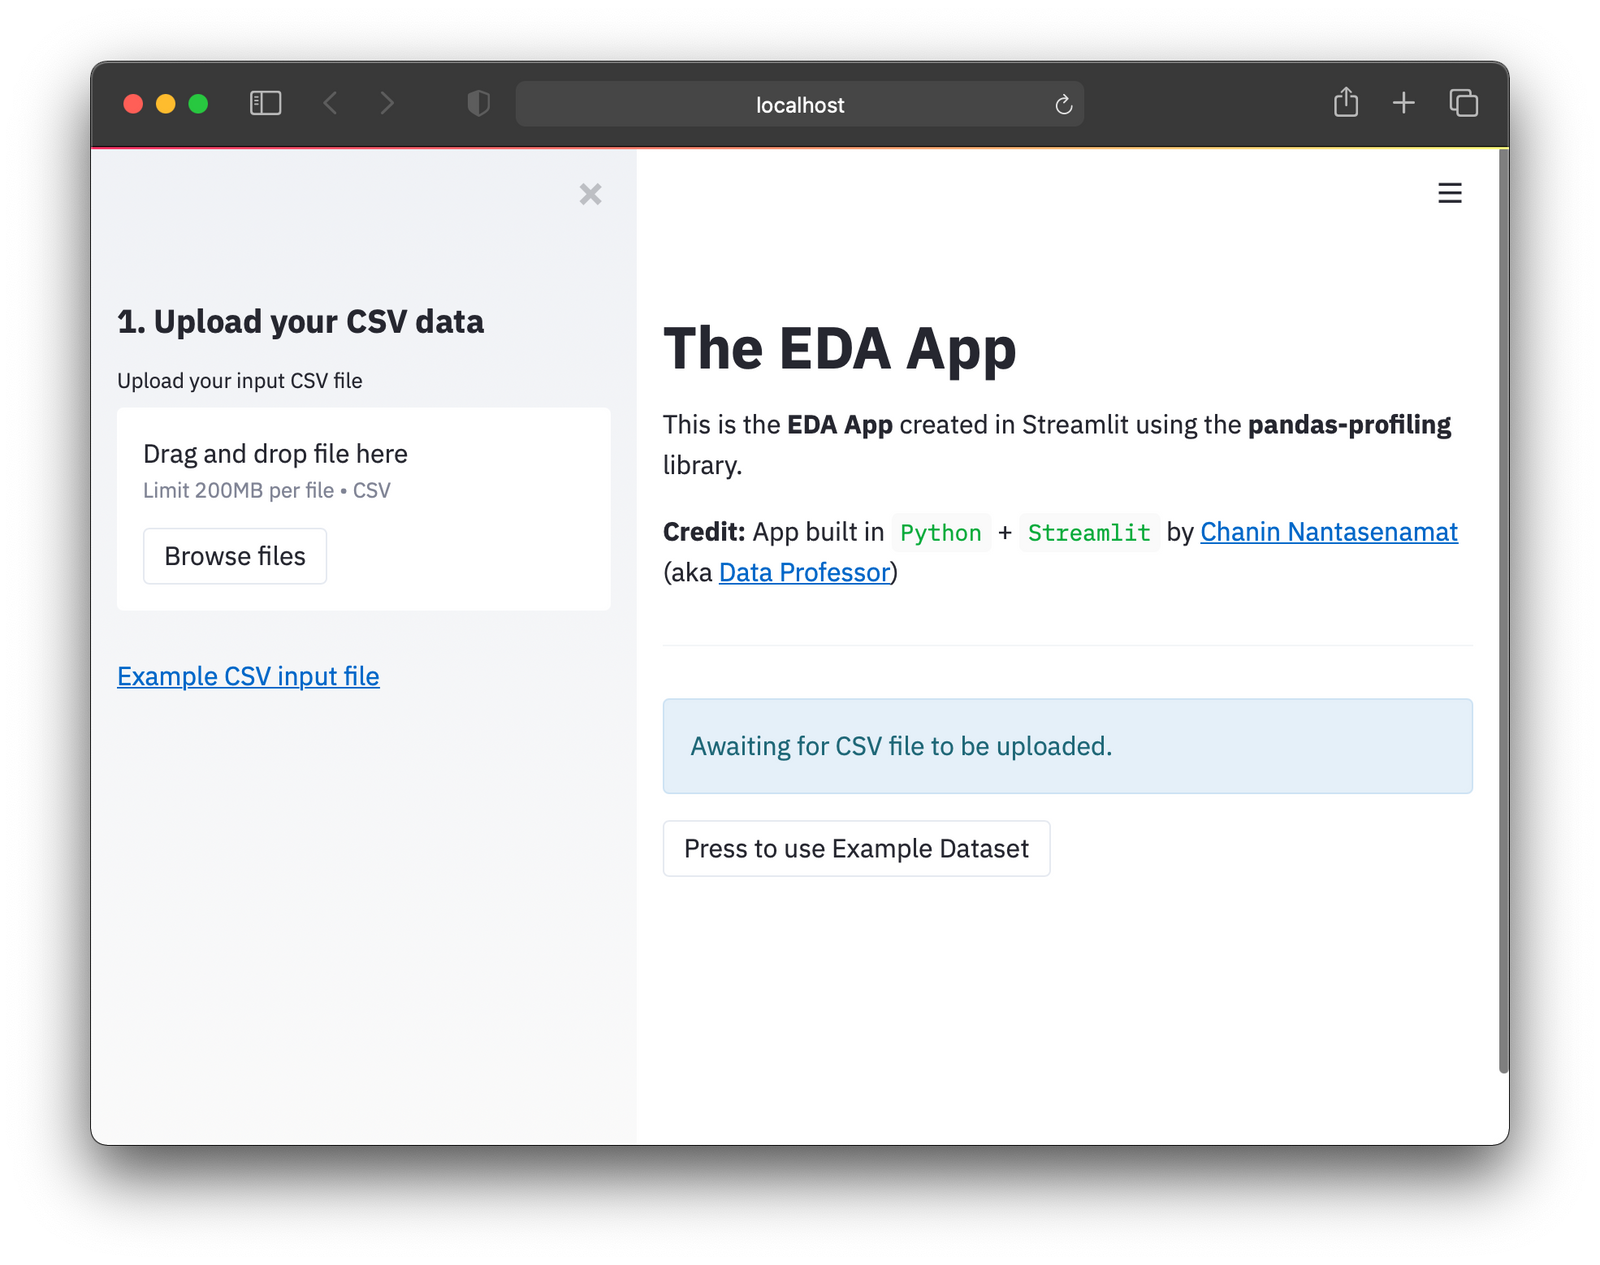Click the tab overview icon

point(1462,102)
